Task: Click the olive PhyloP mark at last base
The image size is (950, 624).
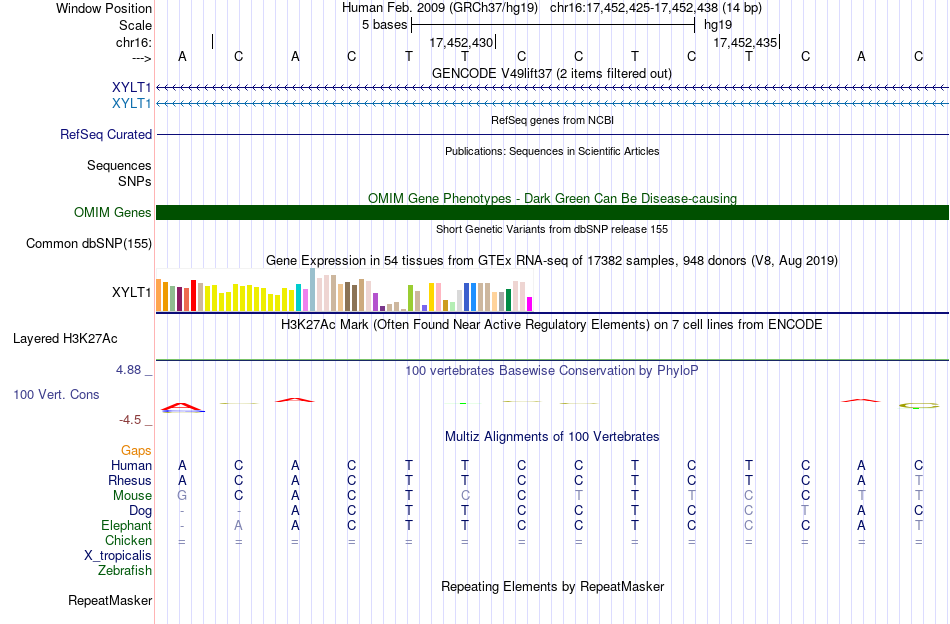Action: 918,405
